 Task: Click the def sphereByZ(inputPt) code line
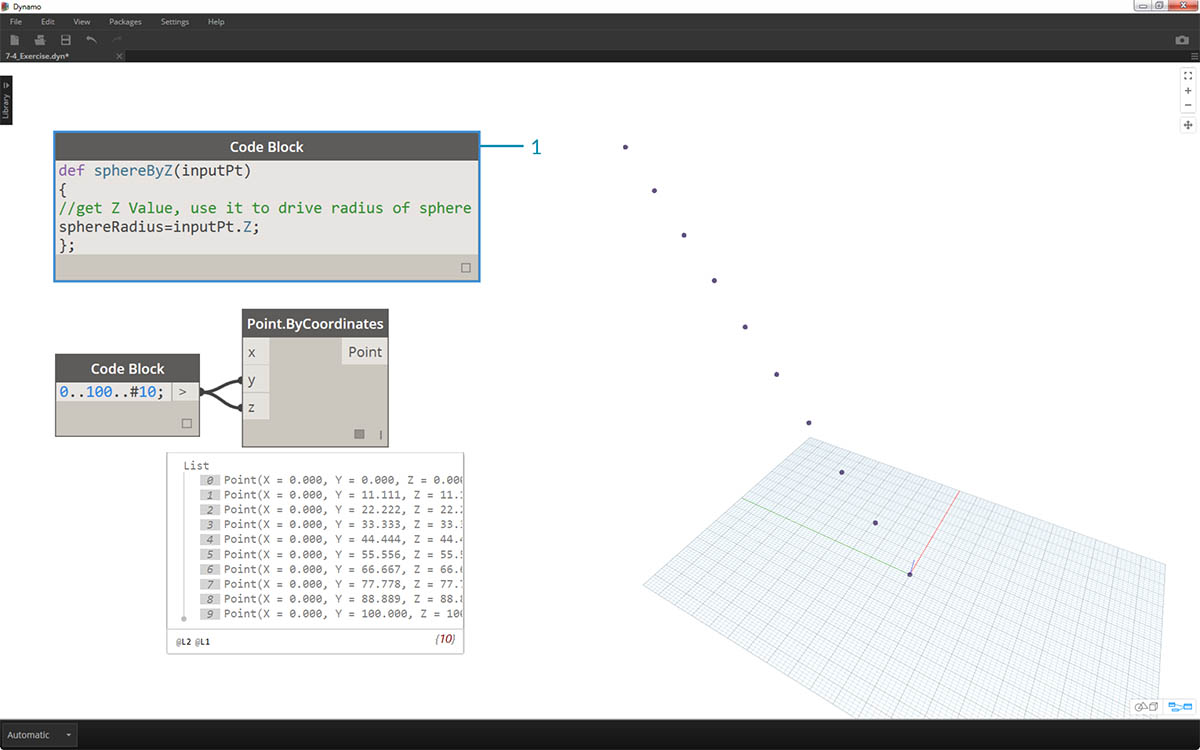click(x=155, y=171)
